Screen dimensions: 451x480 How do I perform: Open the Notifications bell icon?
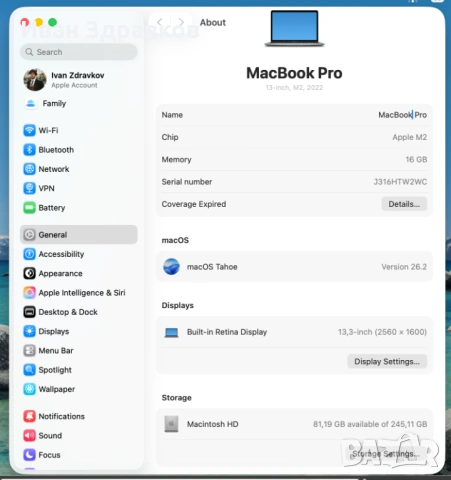(29, 416)
